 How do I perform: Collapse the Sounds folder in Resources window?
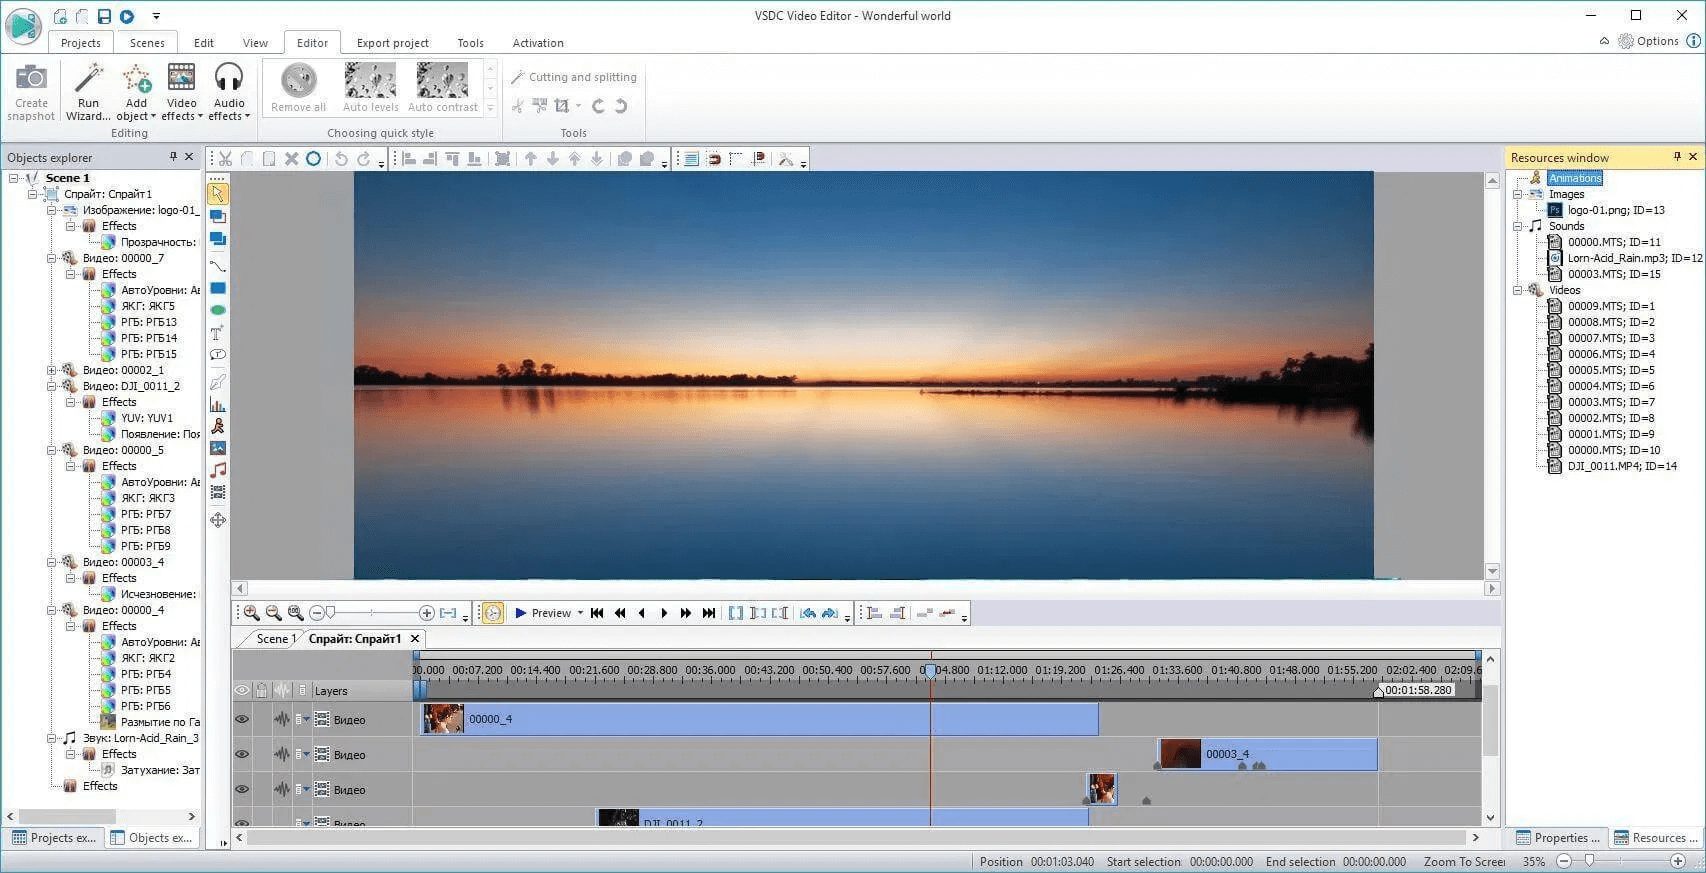(x=1518, y=226)
